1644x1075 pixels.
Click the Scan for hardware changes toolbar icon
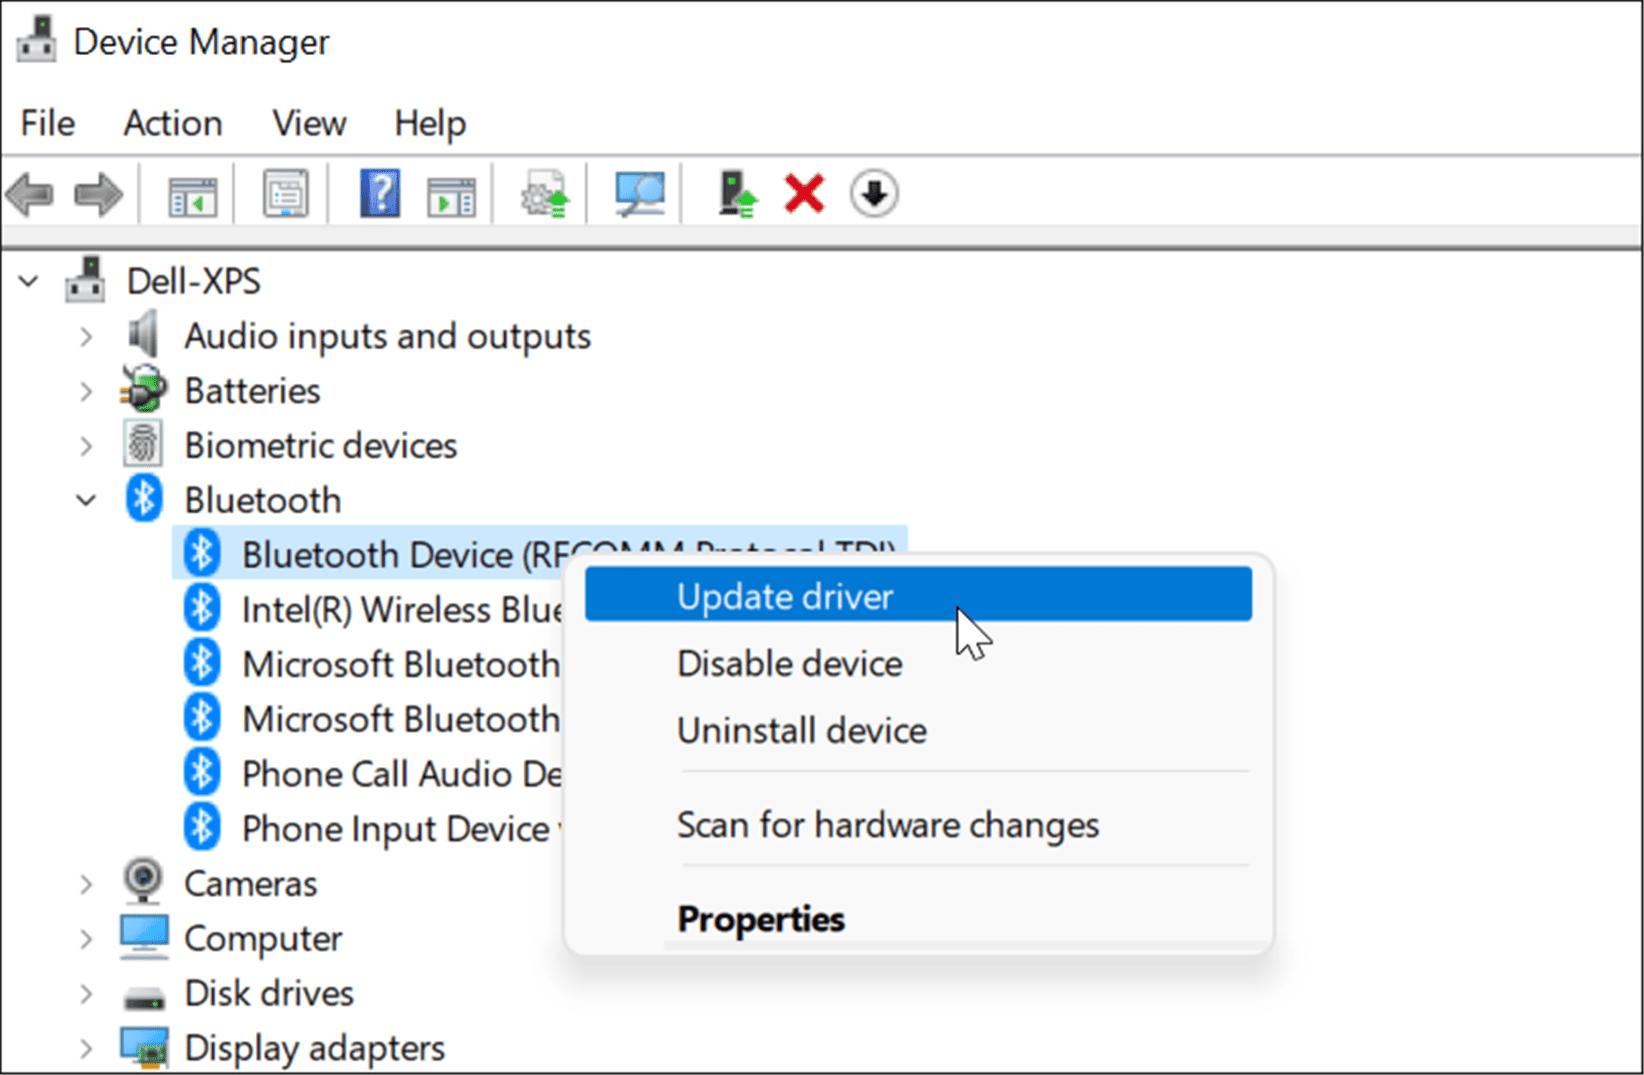click(x=637, y=193)
